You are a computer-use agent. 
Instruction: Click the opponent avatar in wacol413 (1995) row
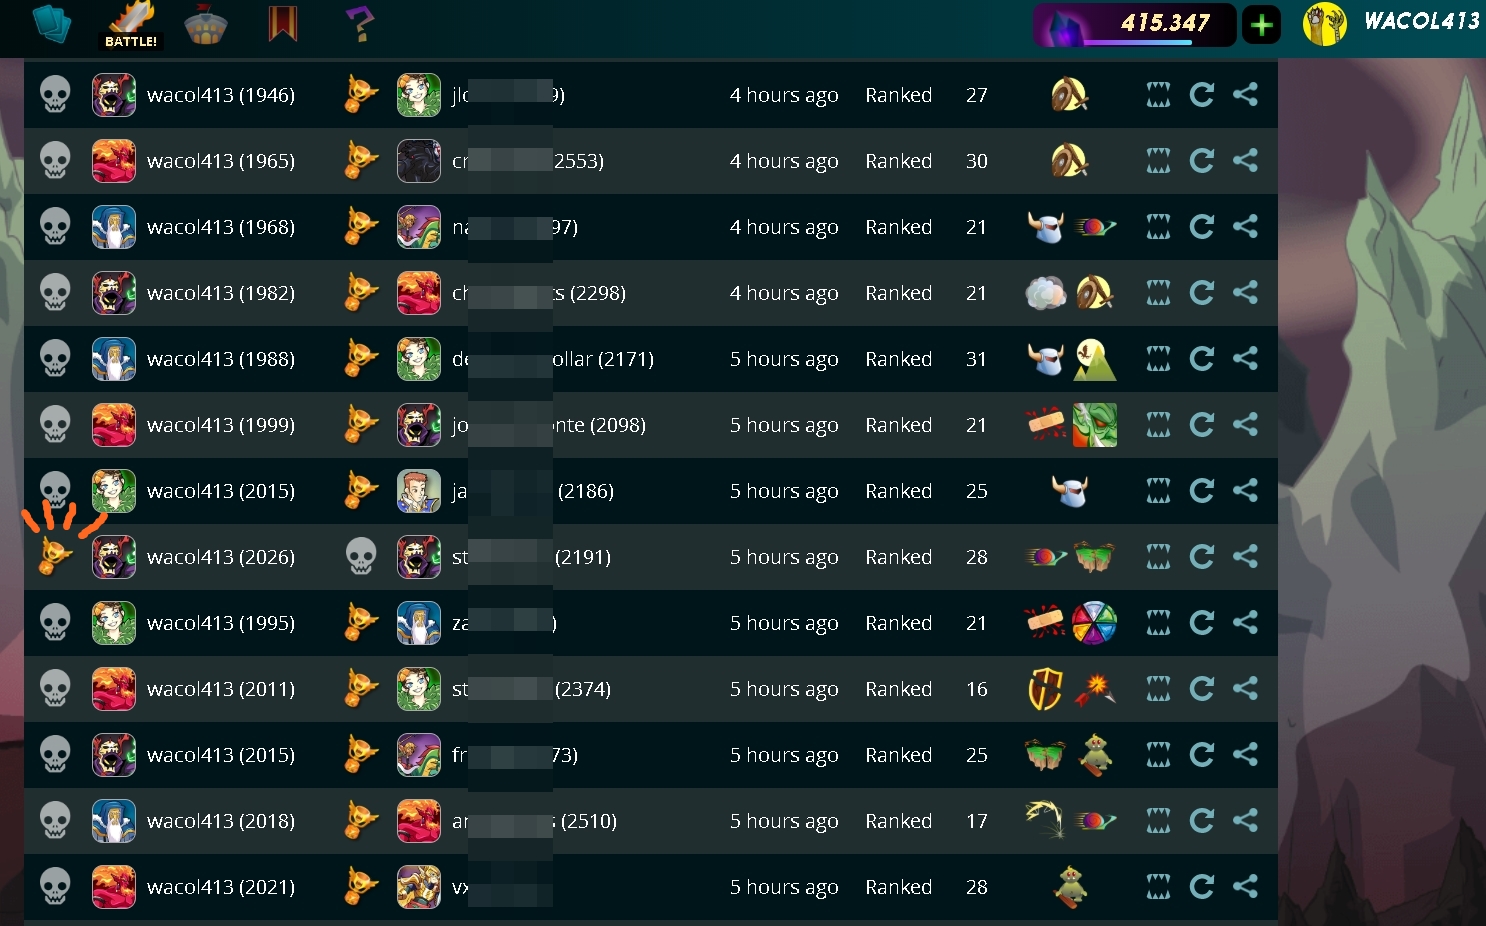click(x=419, y=623)
